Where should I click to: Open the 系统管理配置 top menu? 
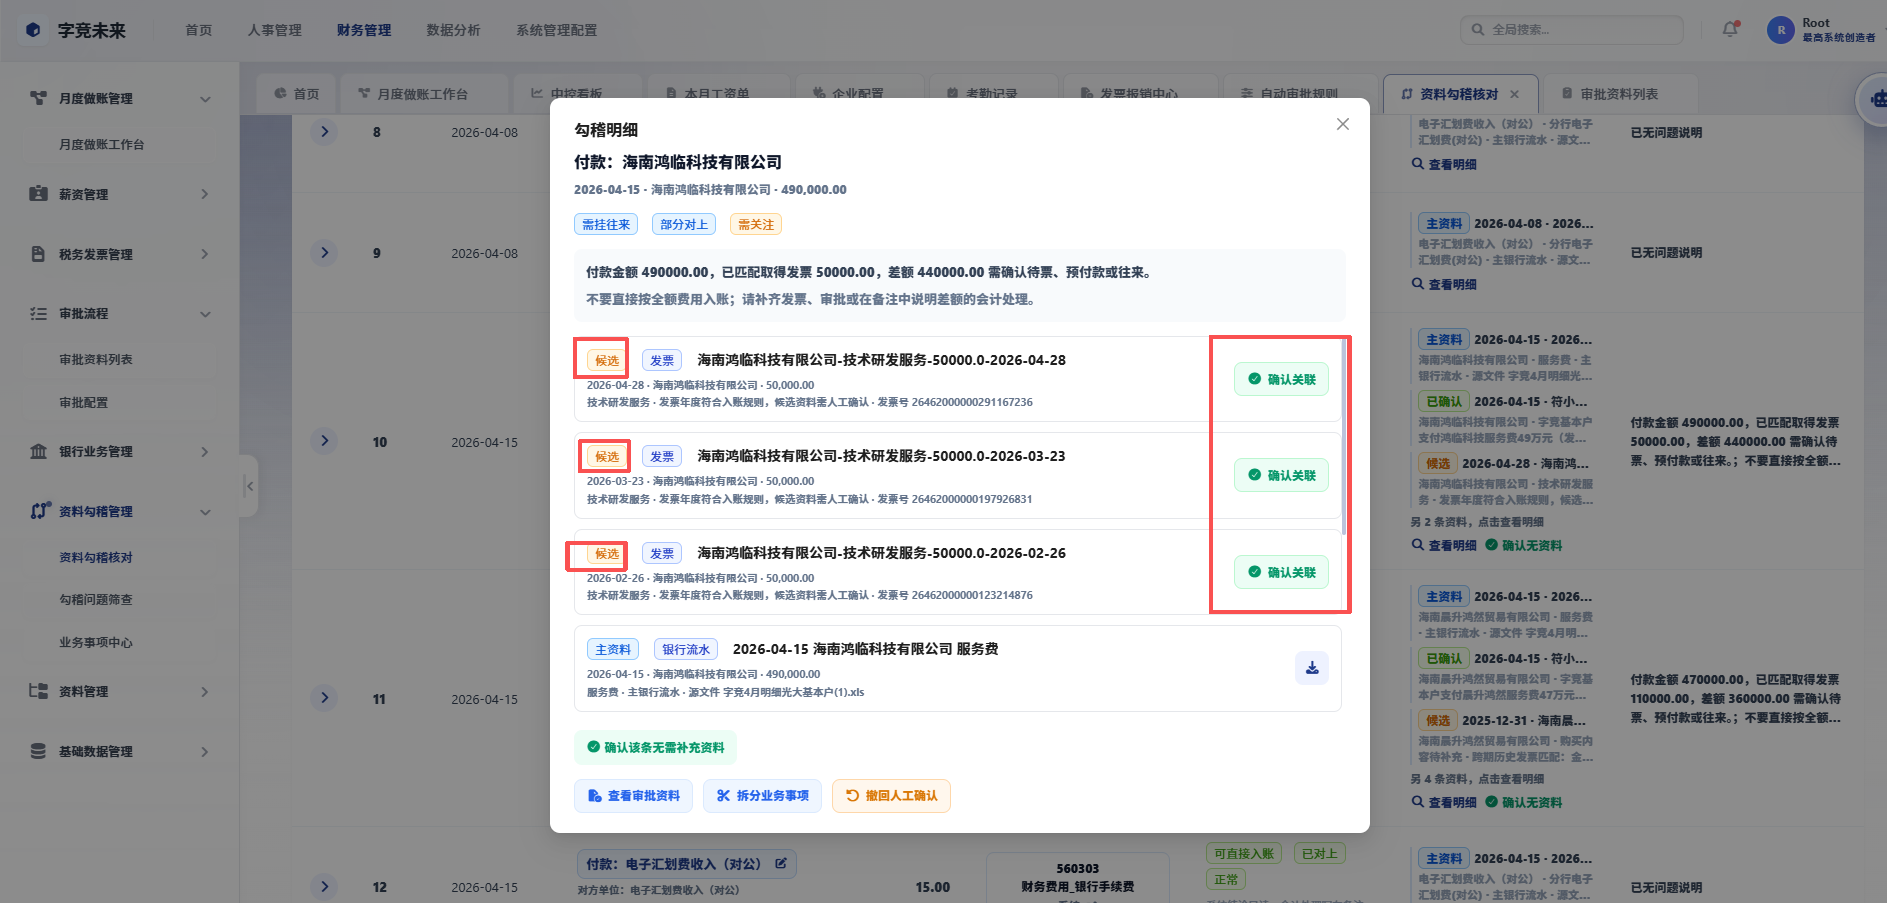coord(557,30)
